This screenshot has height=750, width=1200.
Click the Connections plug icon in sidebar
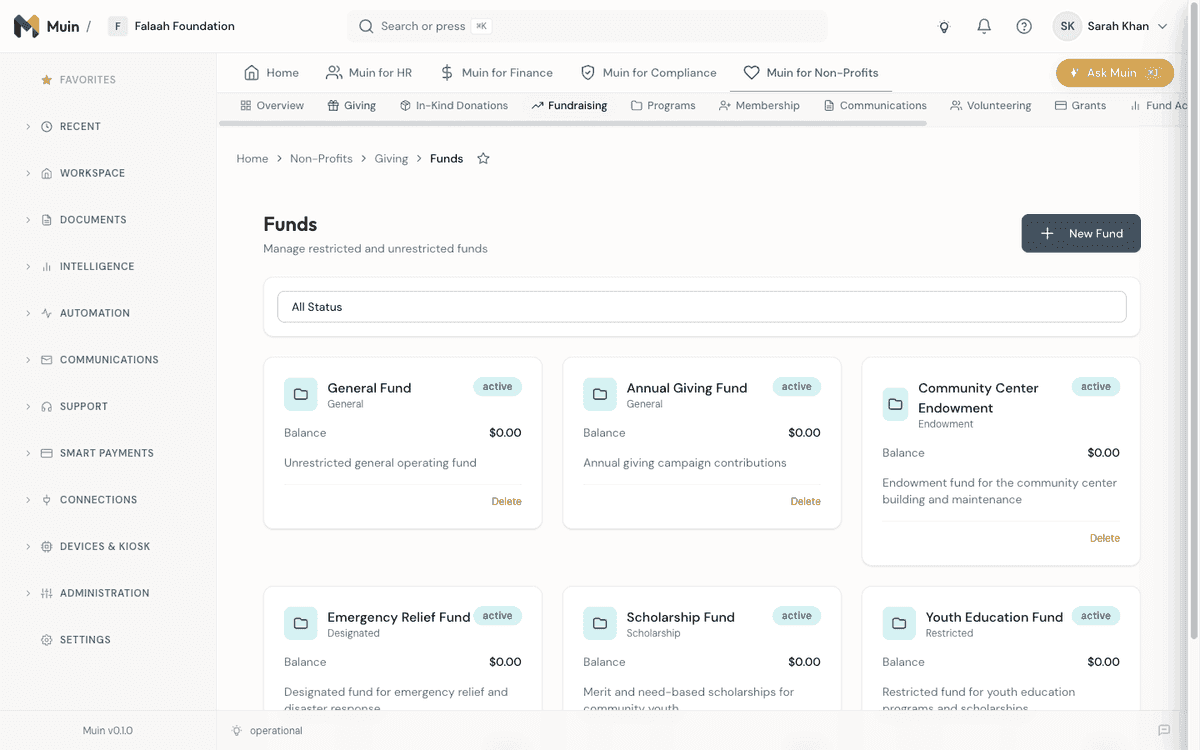(x=46, y=500)
